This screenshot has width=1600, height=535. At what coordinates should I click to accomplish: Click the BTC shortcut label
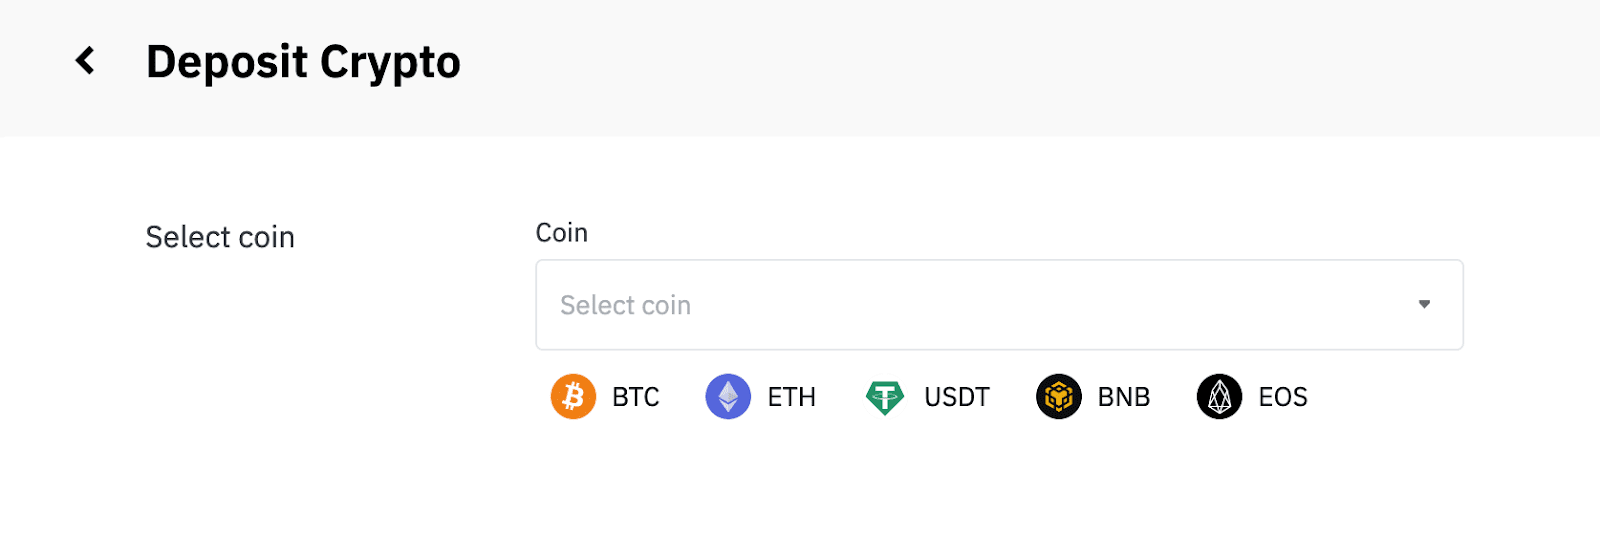636,397
